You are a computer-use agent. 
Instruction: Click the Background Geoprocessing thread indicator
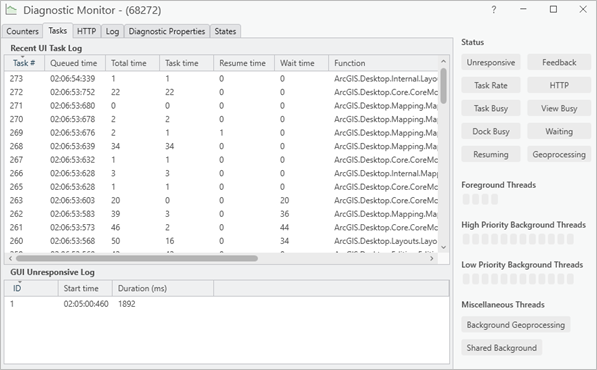[x=516, y=325]
